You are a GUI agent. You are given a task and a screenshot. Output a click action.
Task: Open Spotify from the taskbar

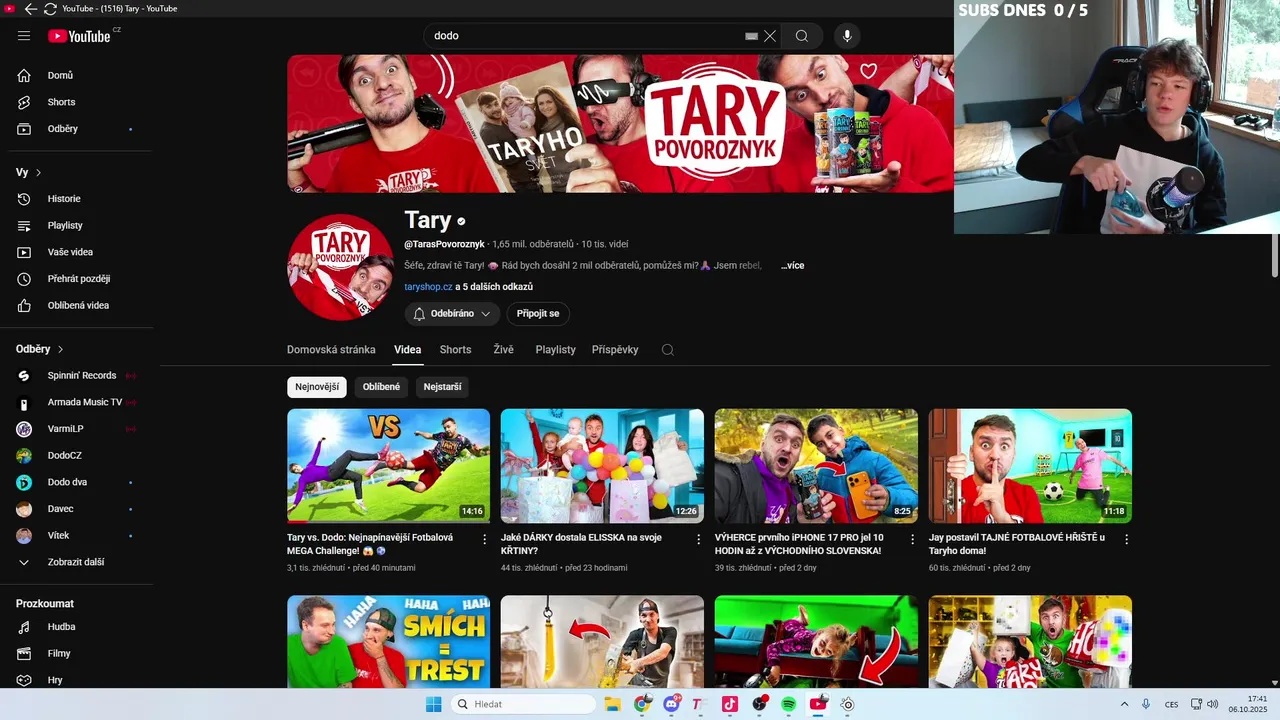789,704
